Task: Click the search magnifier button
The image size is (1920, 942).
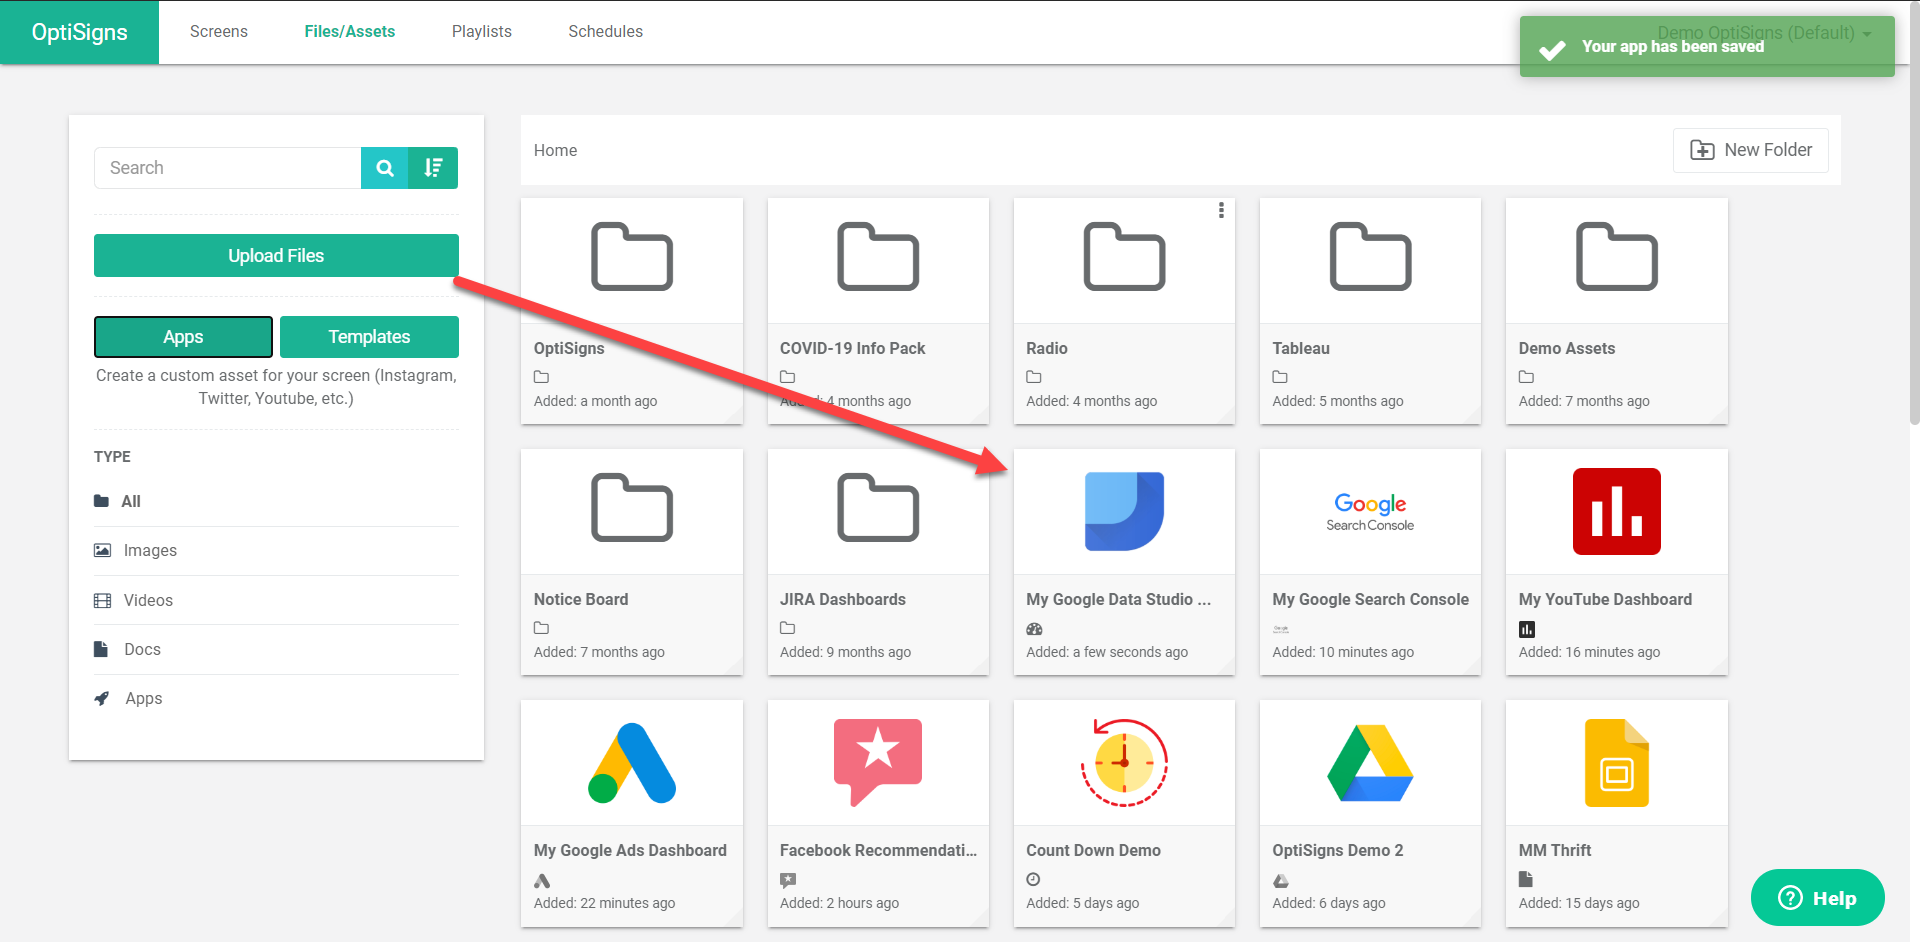Action: pos(385,168)
